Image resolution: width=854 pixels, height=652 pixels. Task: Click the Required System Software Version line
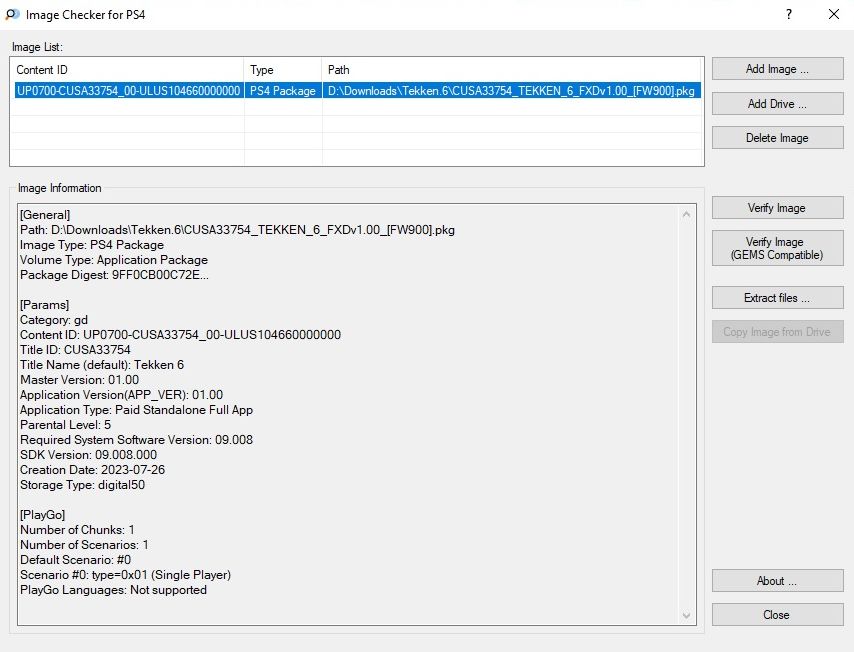click(x=137, y=440)
